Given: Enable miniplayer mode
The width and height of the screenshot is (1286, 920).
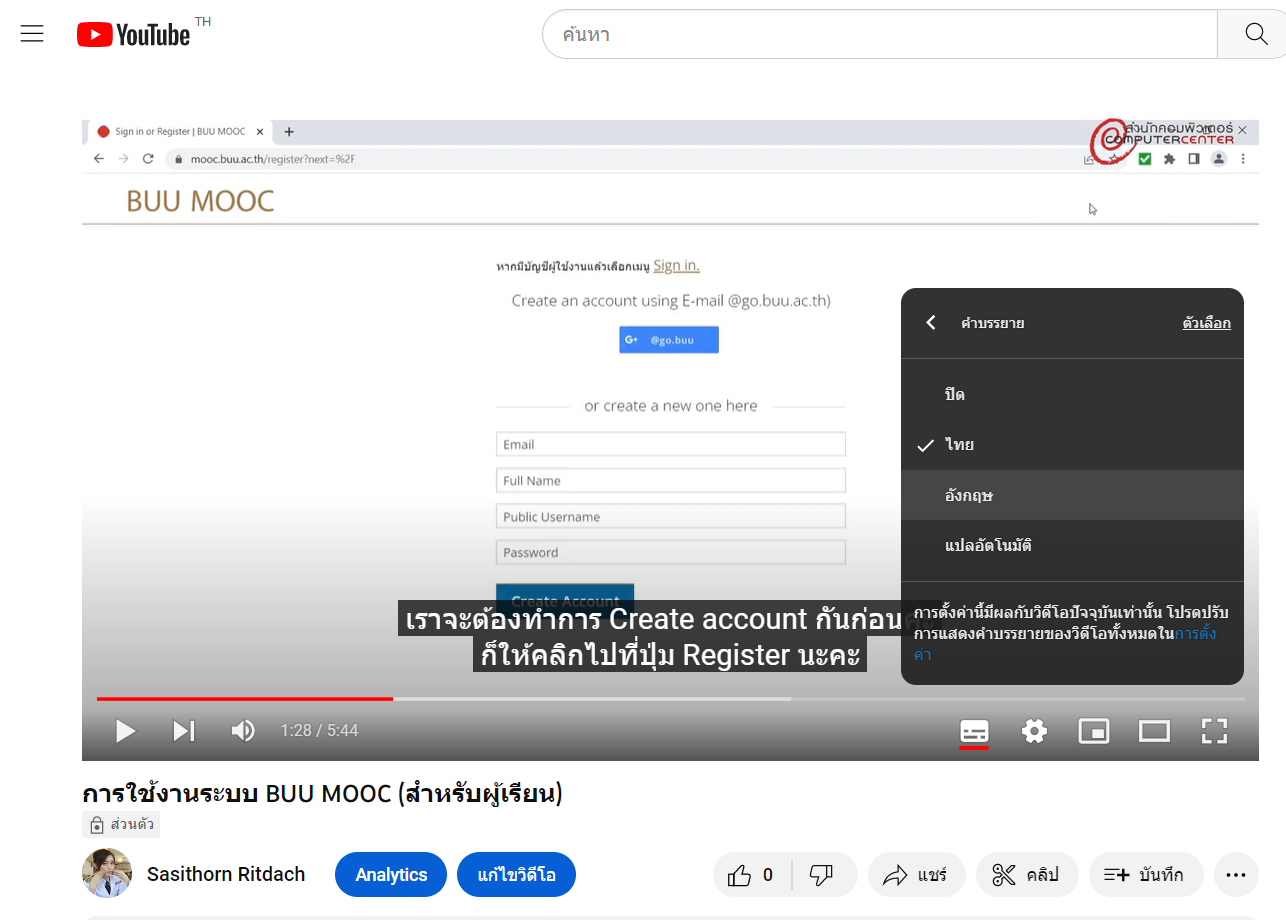Looking at the screenshot, I should click(x=1094, y=731).
